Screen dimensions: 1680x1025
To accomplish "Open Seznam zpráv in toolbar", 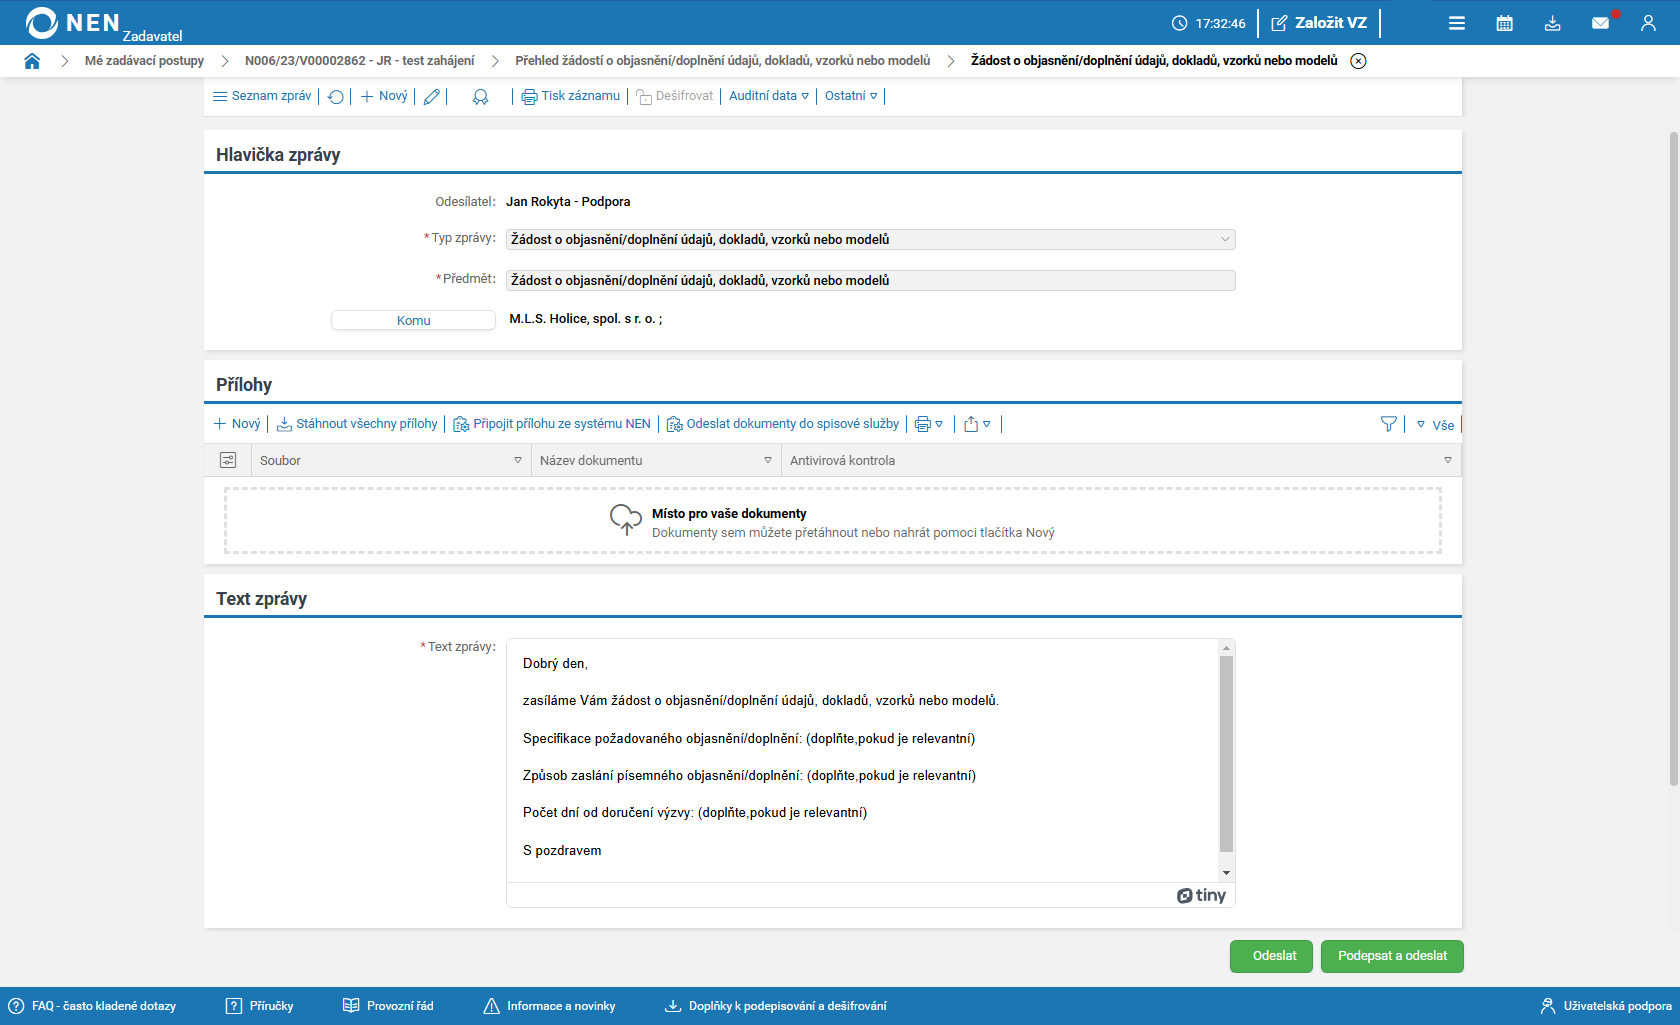I will [262, 96].
